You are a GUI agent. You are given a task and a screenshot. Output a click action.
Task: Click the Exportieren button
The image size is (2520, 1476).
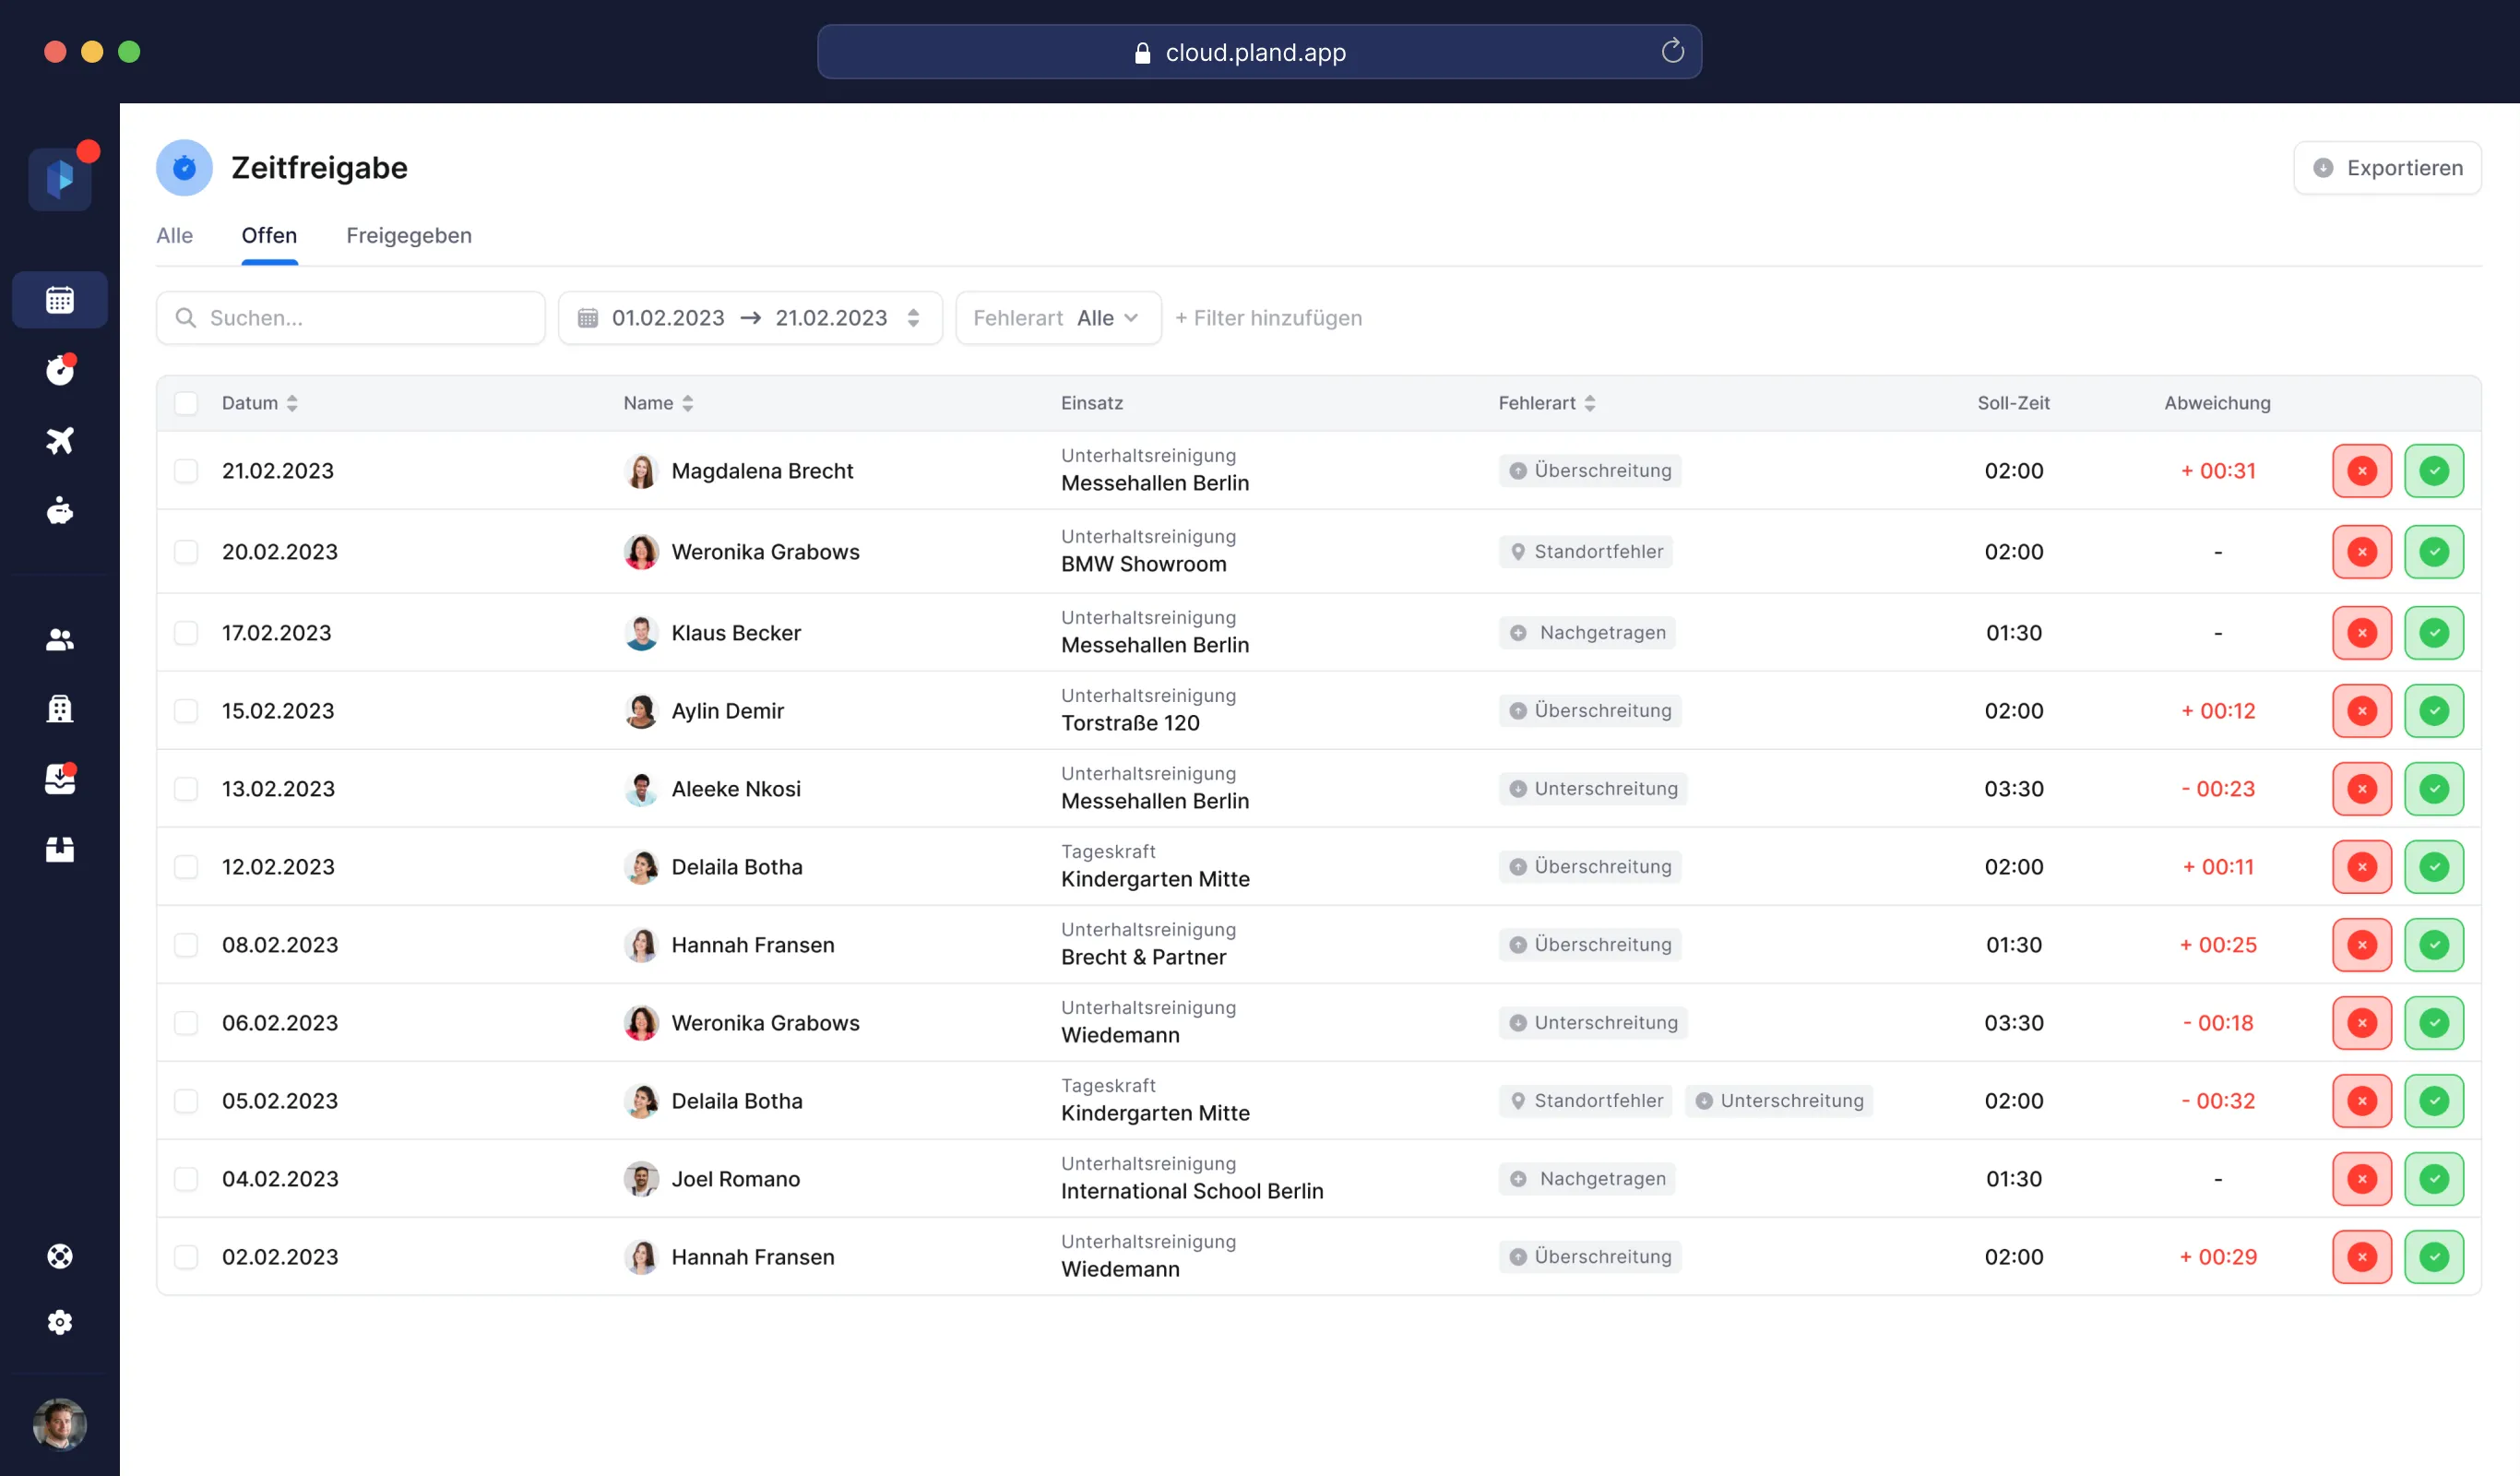2387,168
